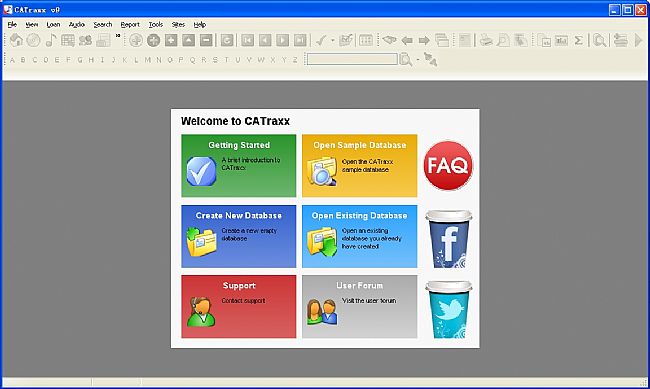Click the blue checkmark Getting Started icon
The image size is (650, 389).
point(201,171)
